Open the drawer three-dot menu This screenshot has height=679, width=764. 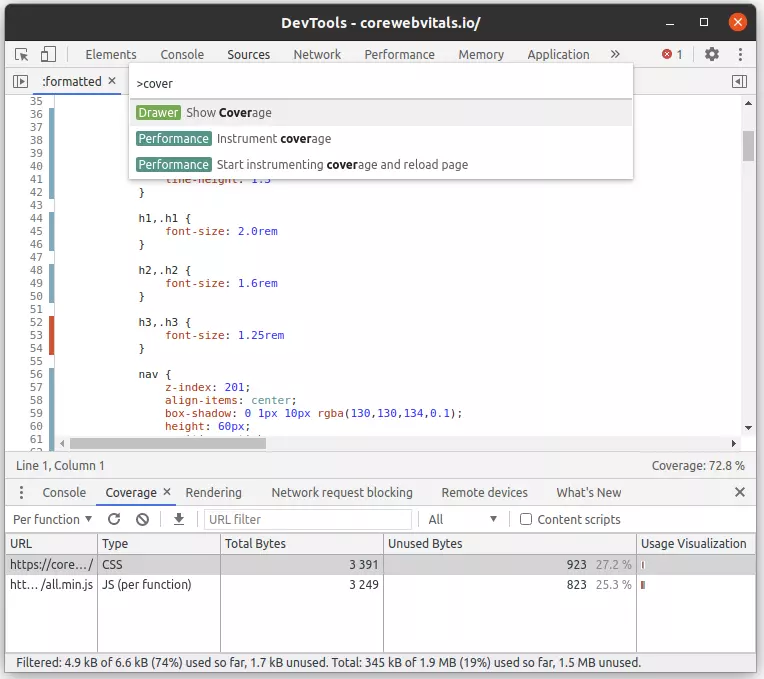click(21, 492)
